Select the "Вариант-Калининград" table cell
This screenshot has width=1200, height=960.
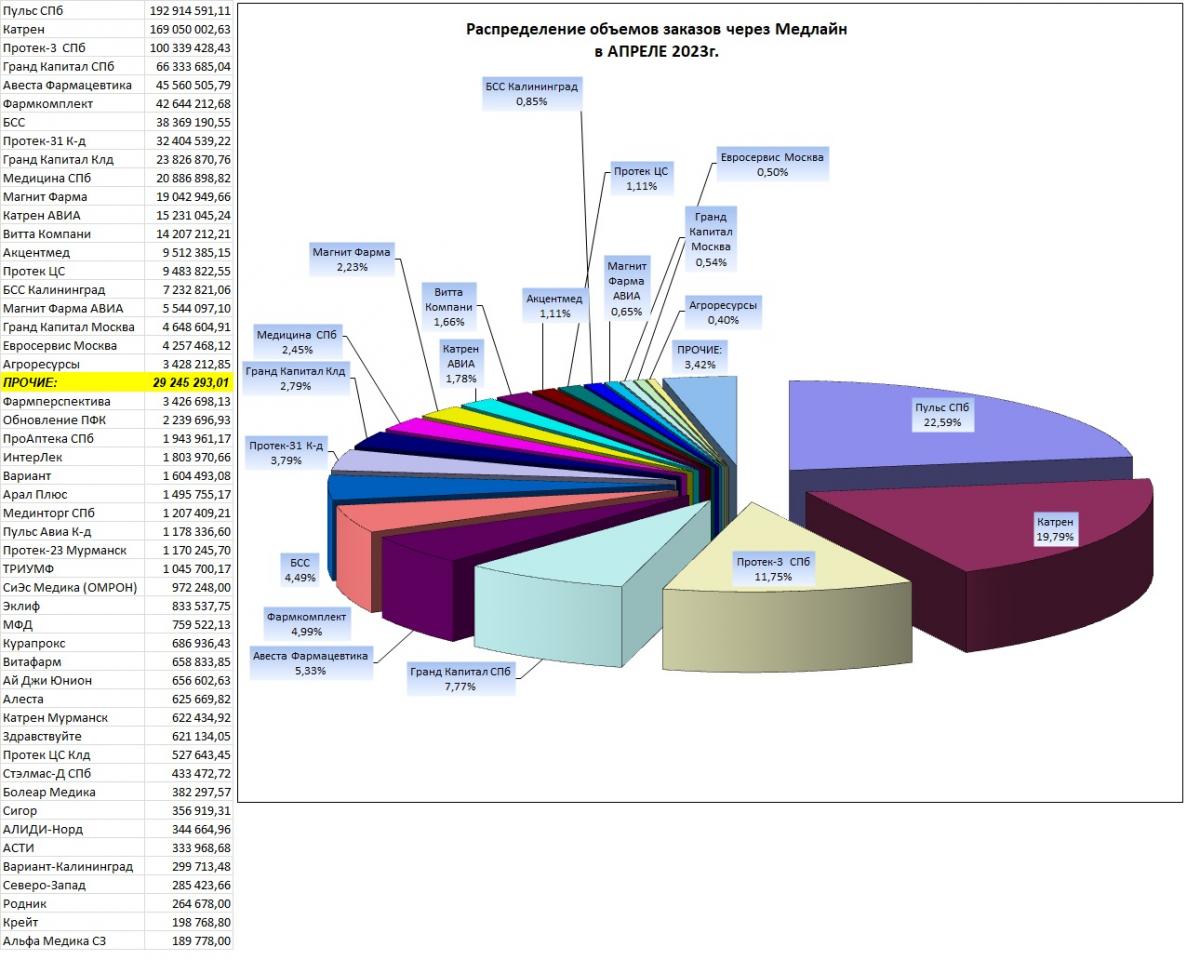tap(72, 866)
